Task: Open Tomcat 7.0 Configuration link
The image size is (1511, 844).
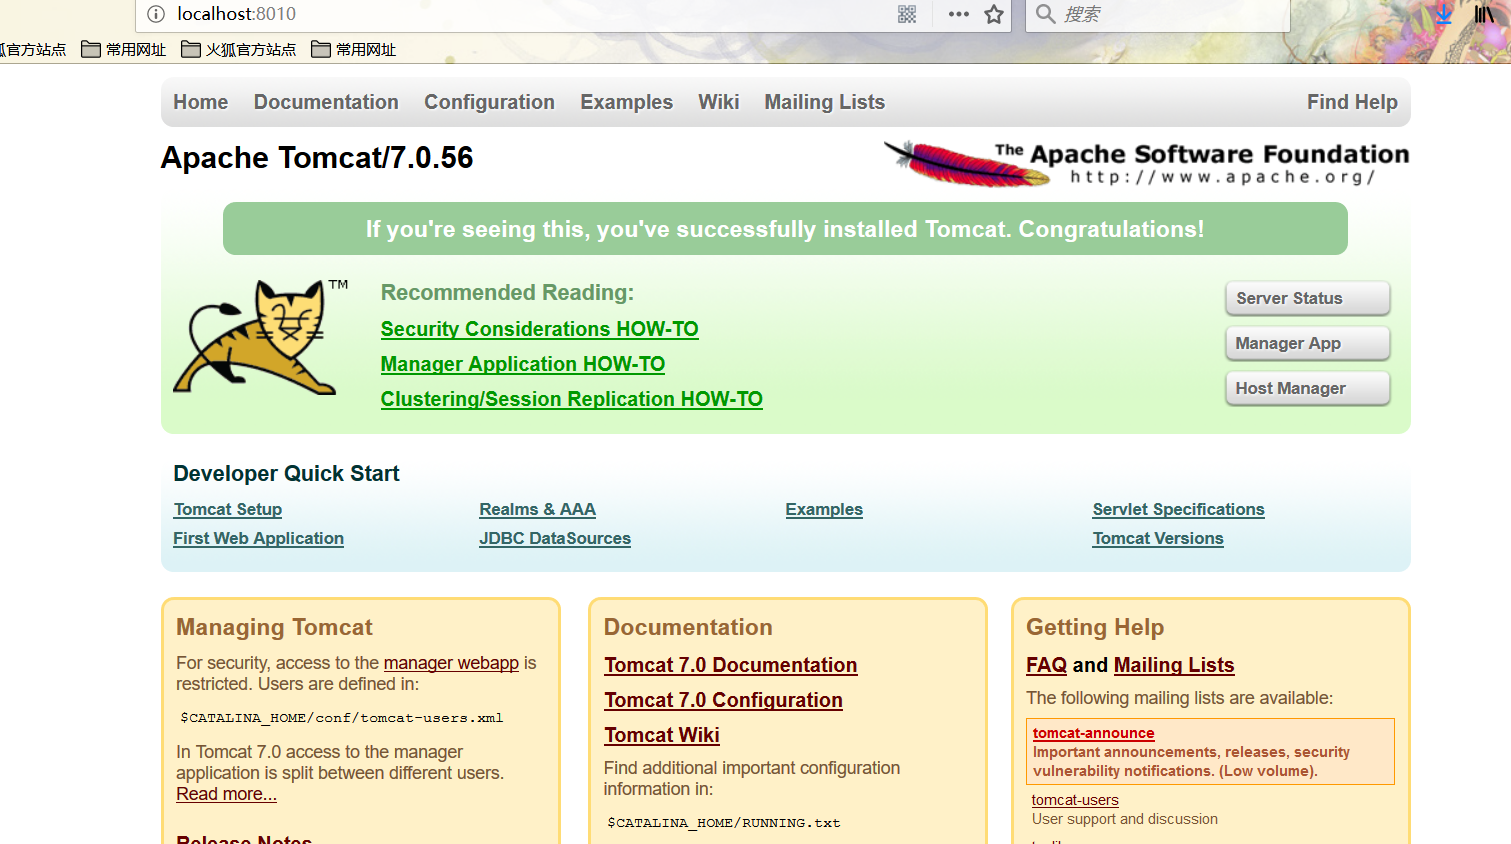Action: click(x=723, y=700)
